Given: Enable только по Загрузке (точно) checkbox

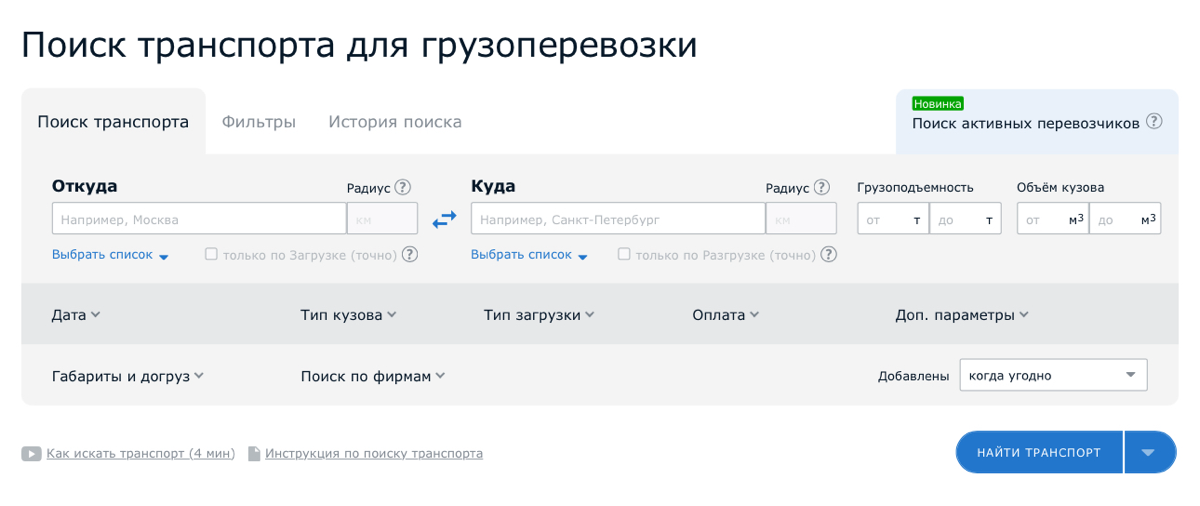Looking at the screenshot, I should (x=211, y=254).
